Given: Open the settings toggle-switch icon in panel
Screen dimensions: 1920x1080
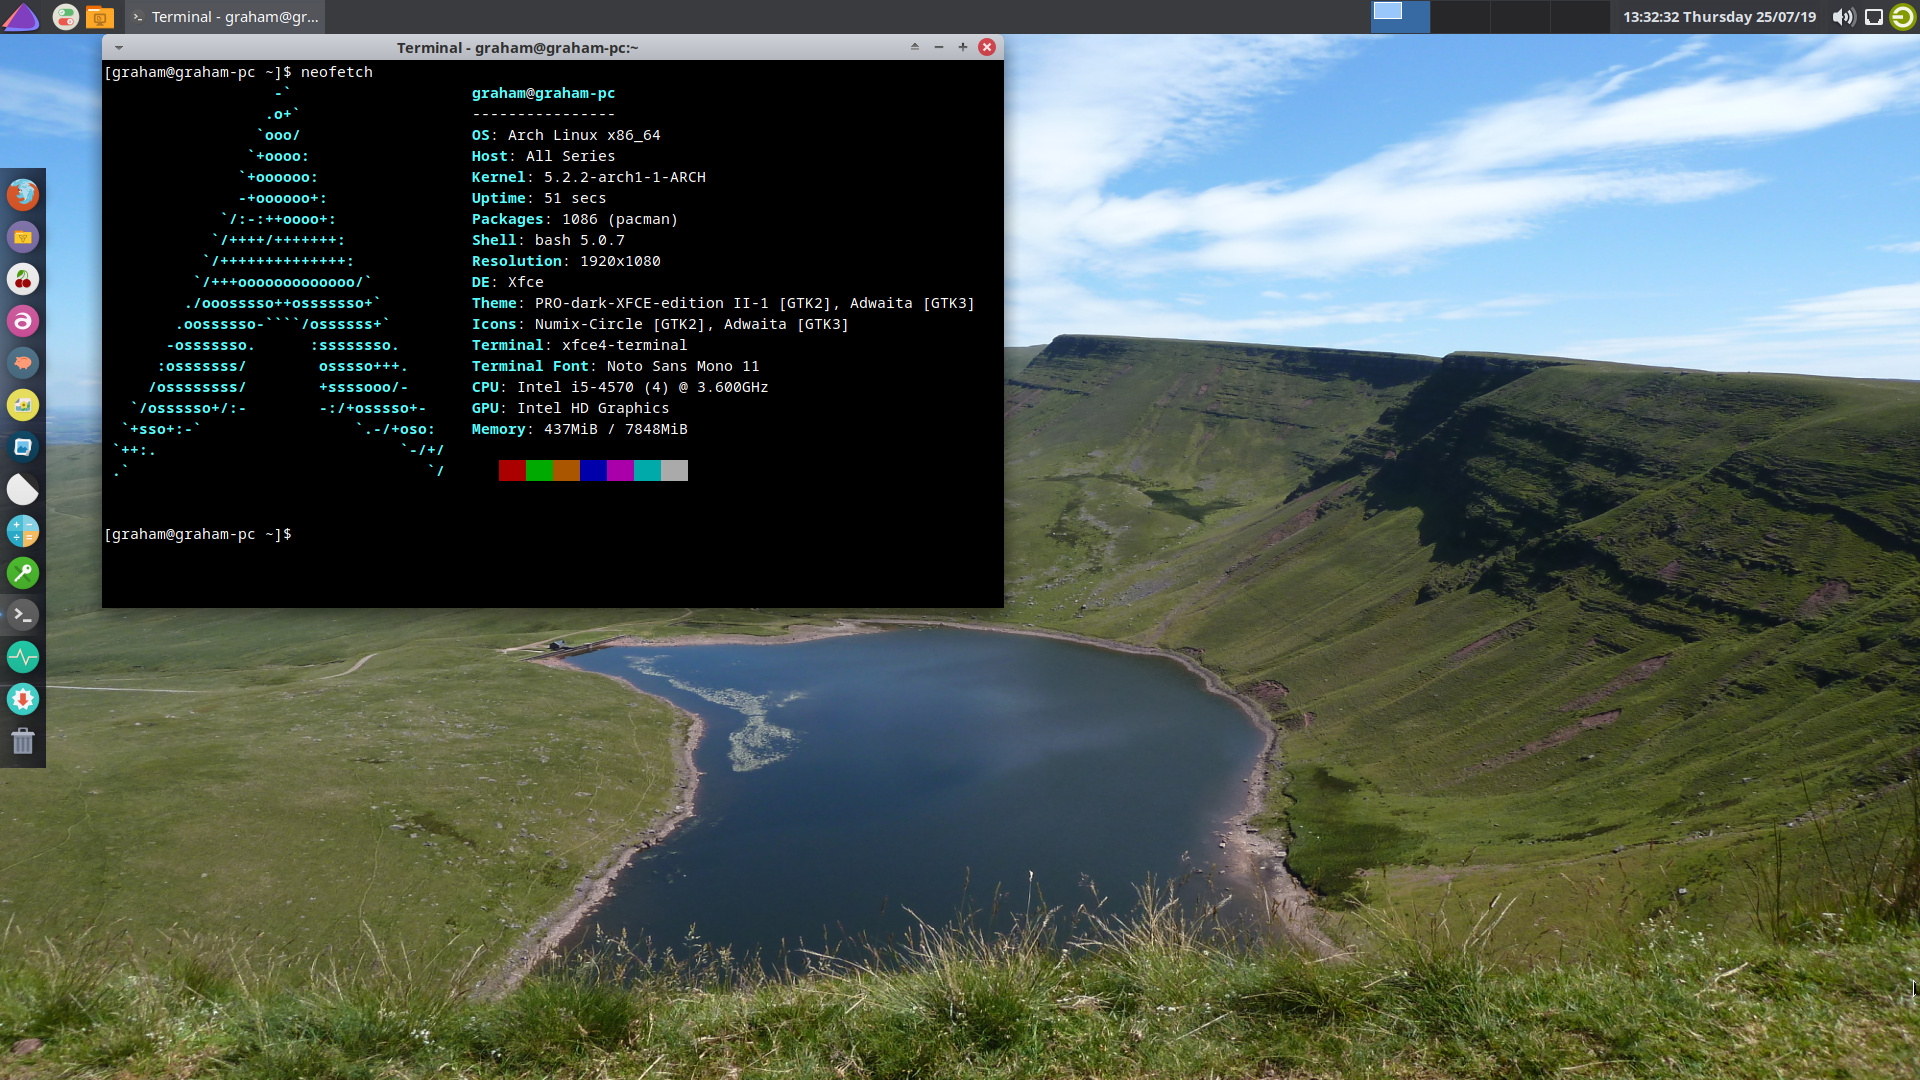Looking at the screenshot, I should 66,17.
